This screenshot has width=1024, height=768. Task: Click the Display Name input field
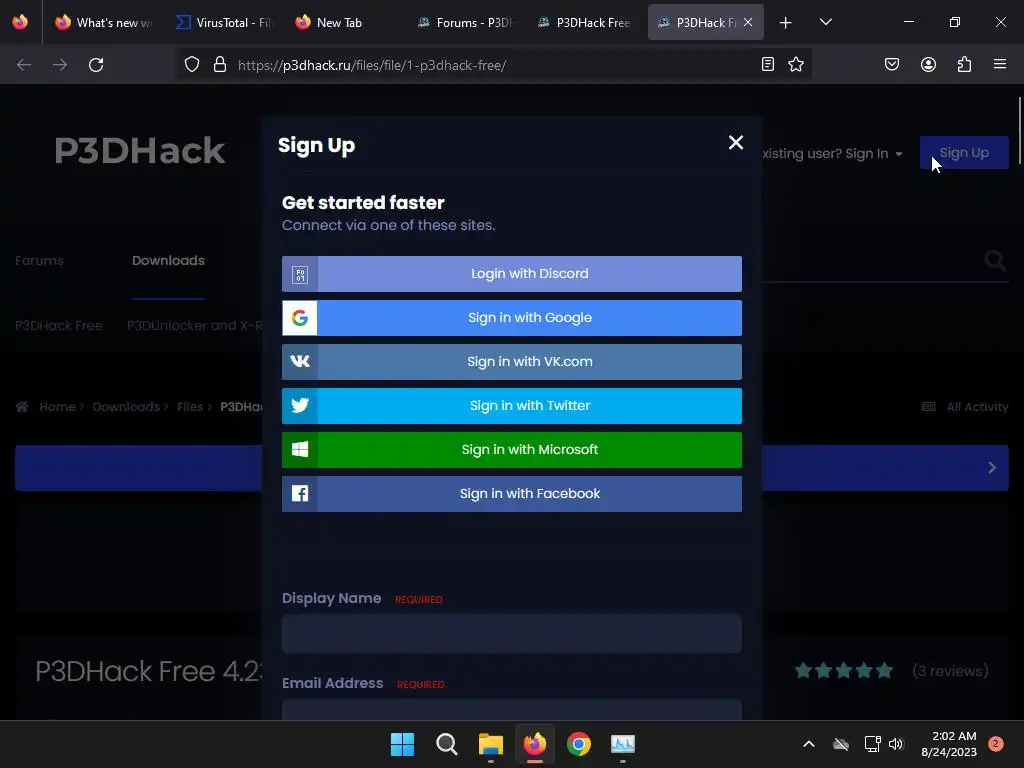(x=511, y=633)
